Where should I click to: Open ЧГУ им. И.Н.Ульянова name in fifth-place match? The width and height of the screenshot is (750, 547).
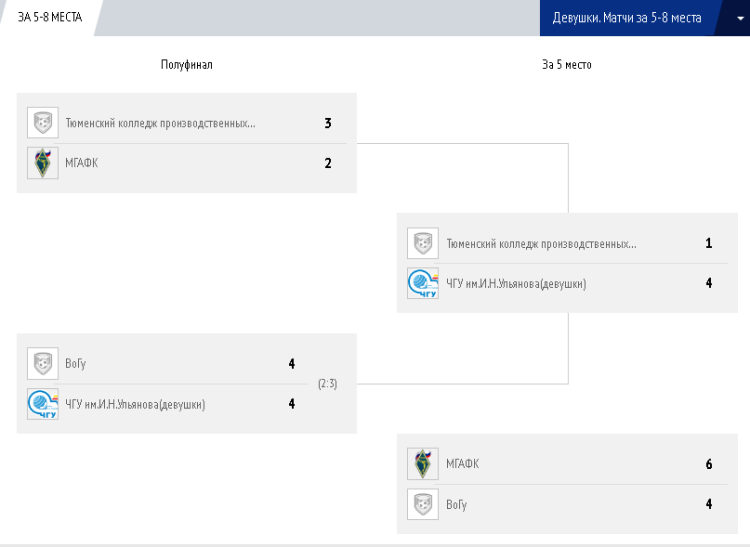pyautogui.click(x=516, y=284)
